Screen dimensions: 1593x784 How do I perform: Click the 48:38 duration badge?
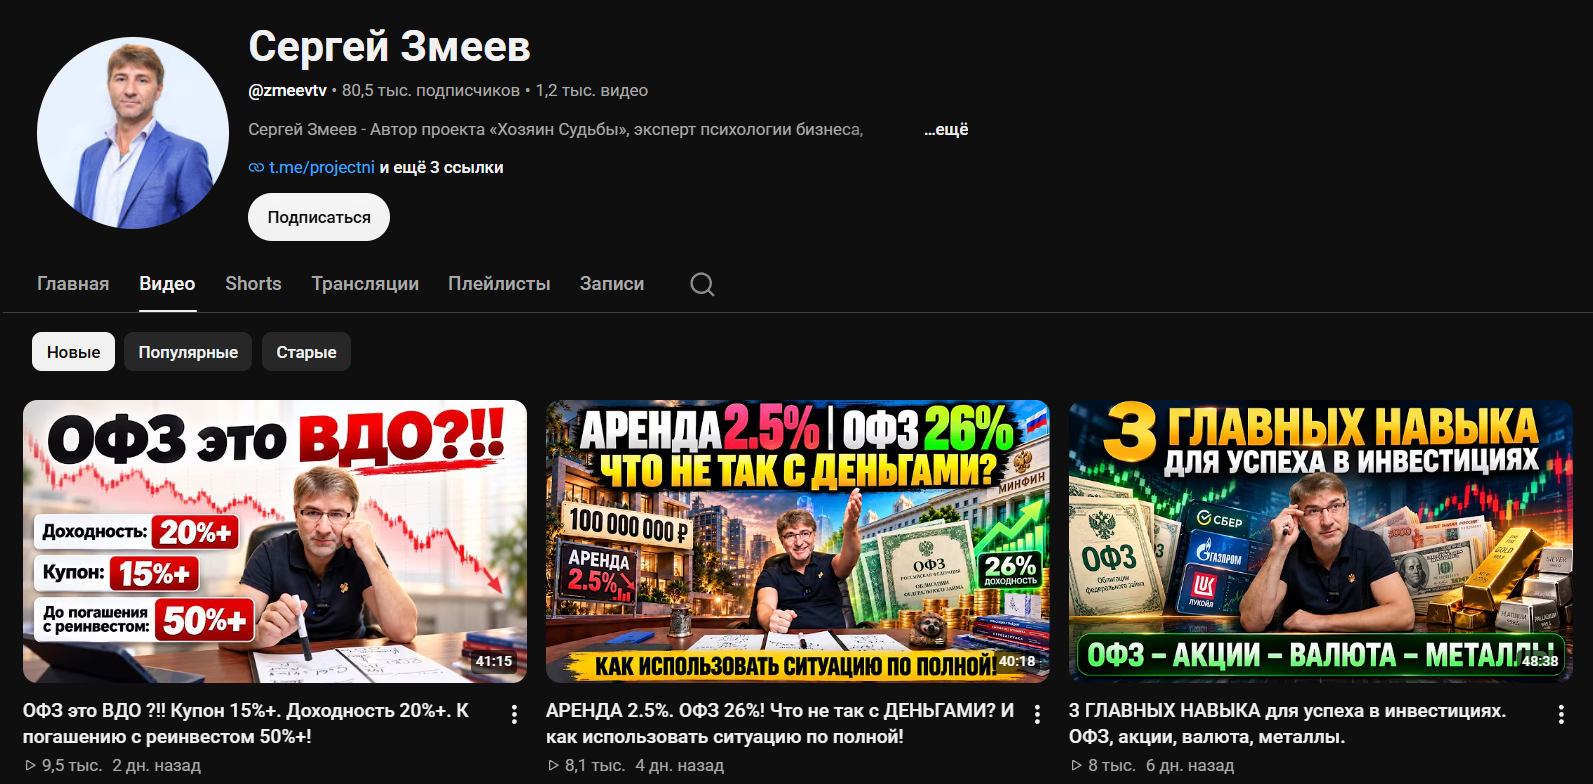tap(1540, 661)
